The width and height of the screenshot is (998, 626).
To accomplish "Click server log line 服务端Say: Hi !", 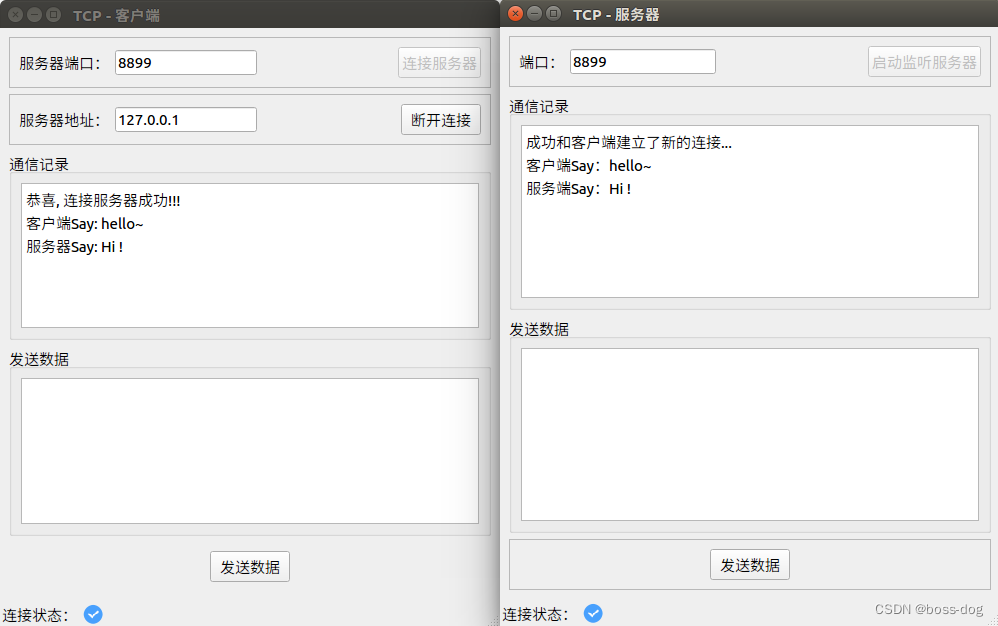I will pyautogui.click(x=579, y=189).
